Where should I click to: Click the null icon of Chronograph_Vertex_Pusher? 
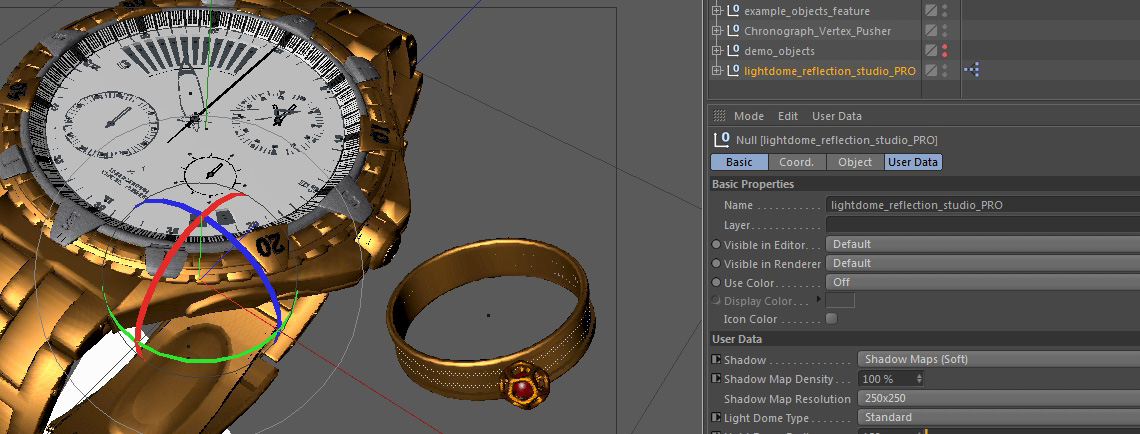coord(733,31)
